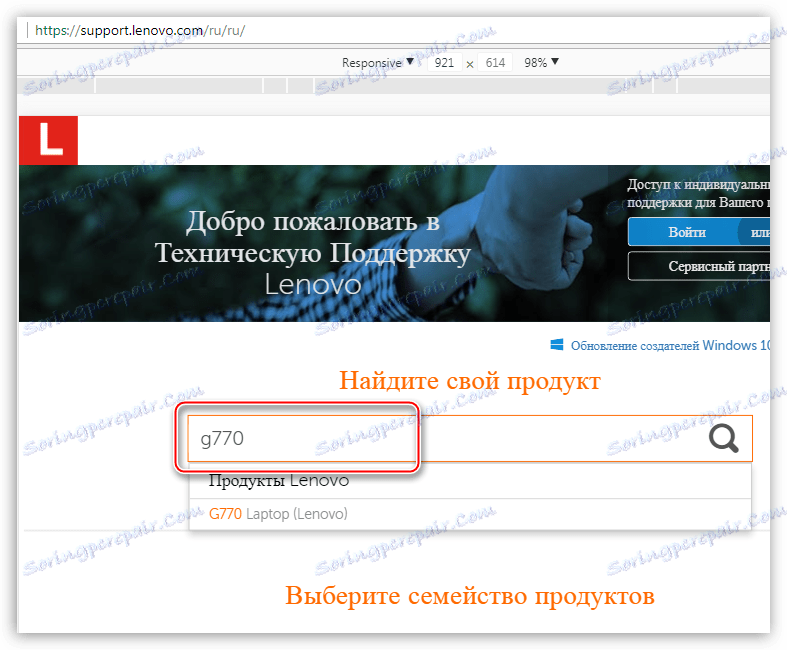Image resolution: width=787 pixels, height=650 pixels.
Task: Click the magnifier search icon
Action: tap(723, 439)
